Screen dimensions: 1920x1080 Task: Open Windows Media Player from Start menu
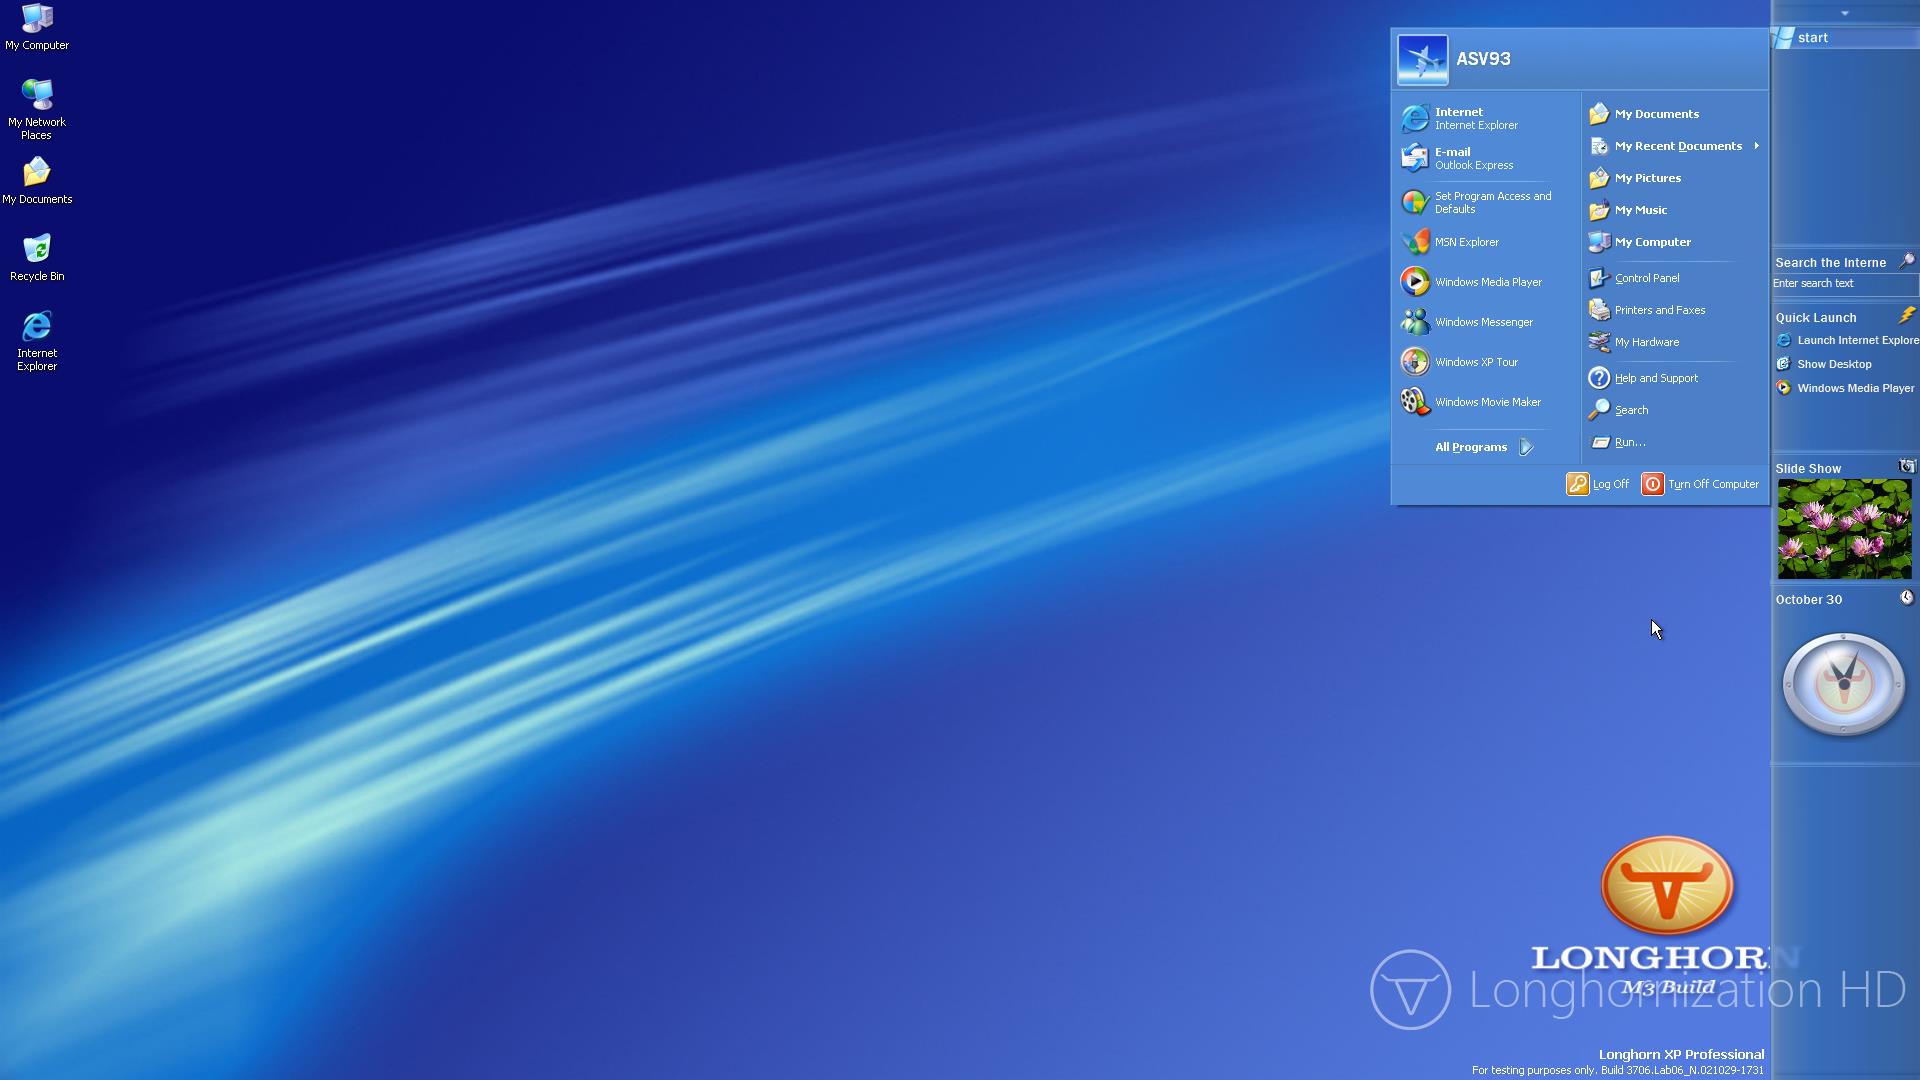click(1487, 282)
